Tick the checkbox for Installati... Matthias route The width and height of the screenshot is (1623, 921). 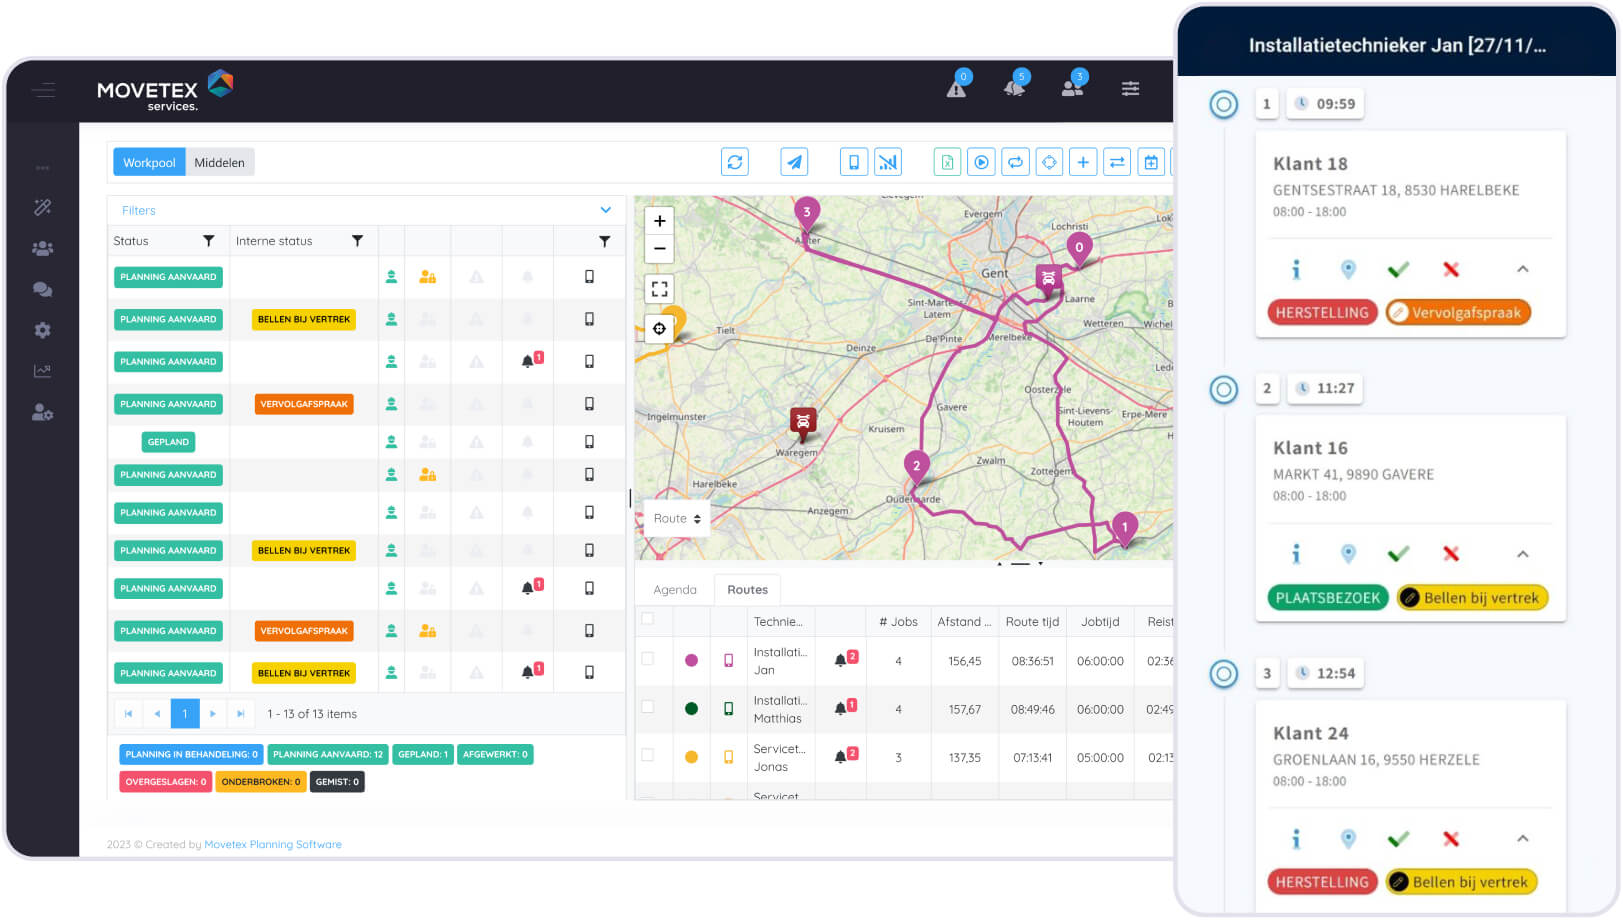click(648, 707)
